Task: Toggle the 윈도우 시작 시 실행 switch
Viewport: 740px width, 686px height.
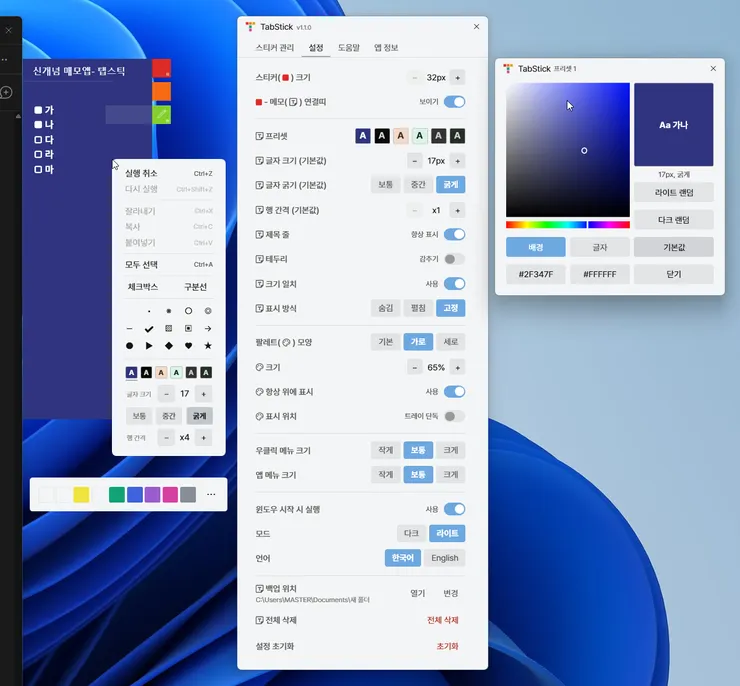Action: click(454, 509)
